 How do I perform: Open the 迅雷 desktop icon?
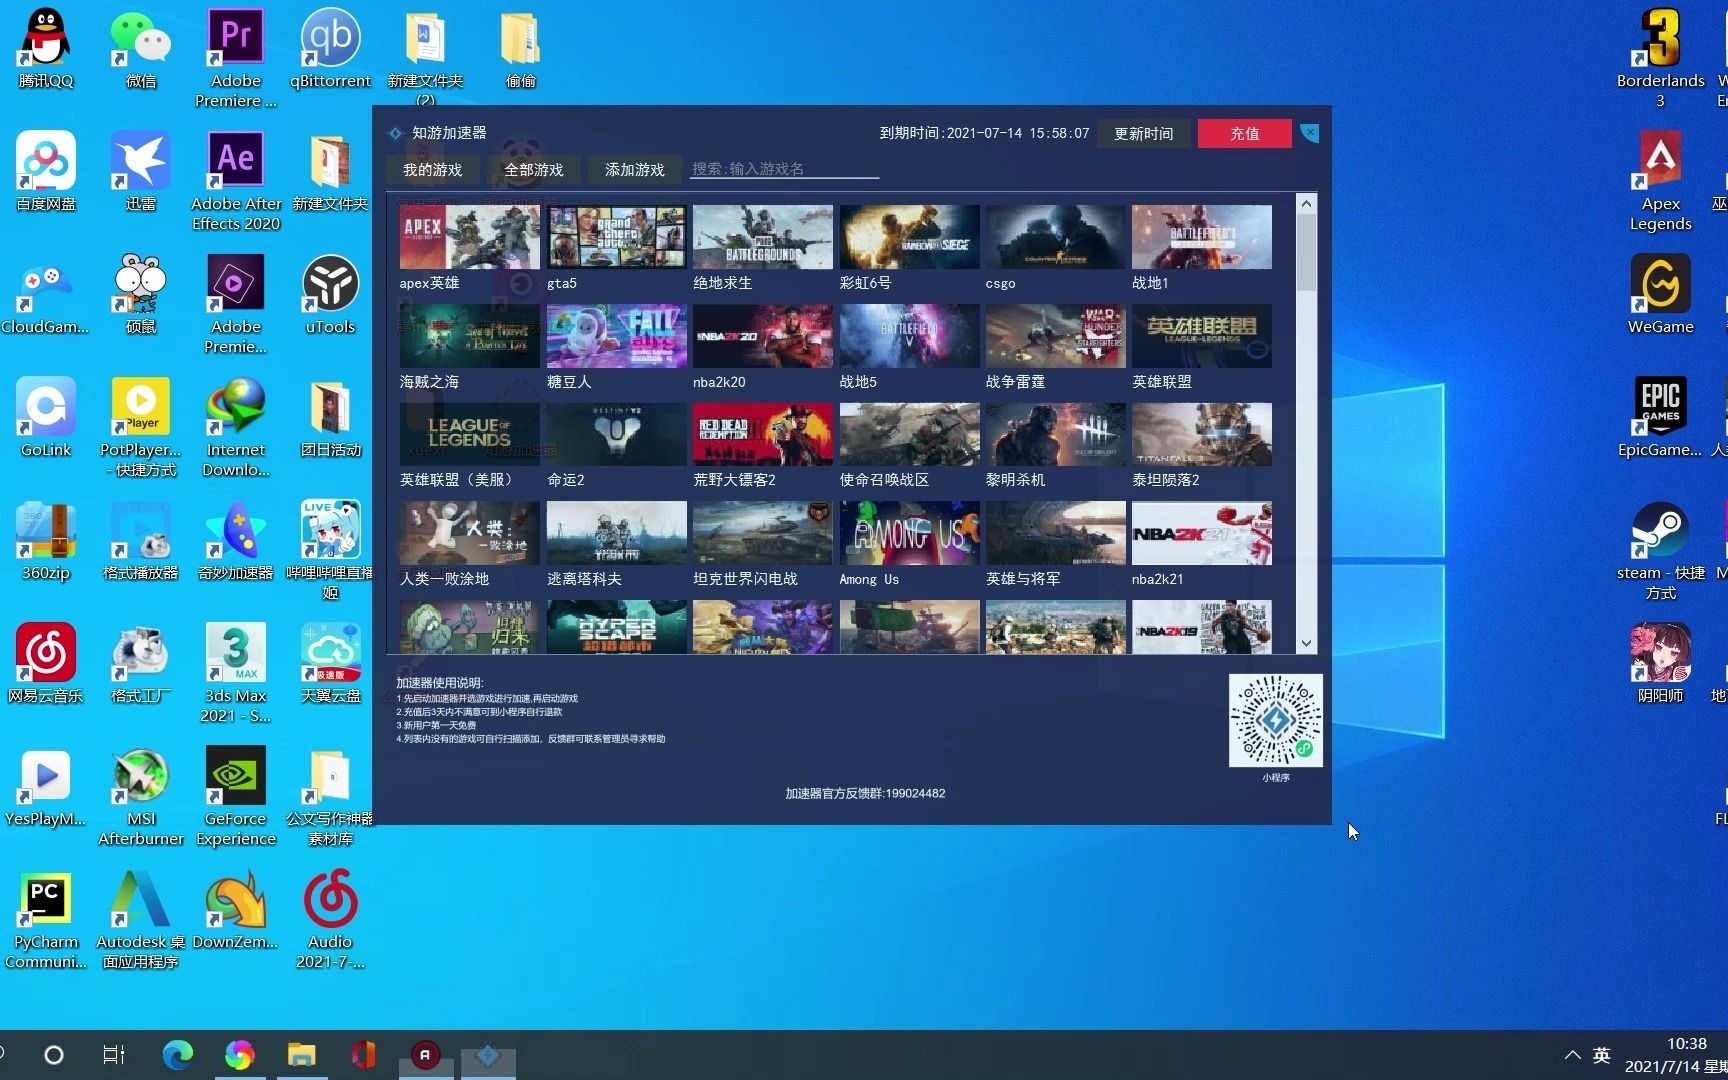pos(141,171)
